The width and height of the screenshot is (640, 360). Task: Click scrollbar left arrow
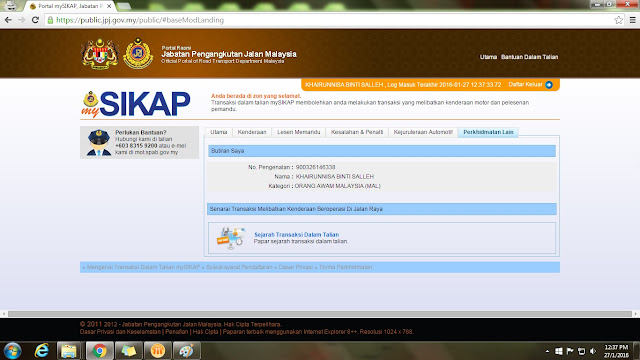tap(4, 314)
